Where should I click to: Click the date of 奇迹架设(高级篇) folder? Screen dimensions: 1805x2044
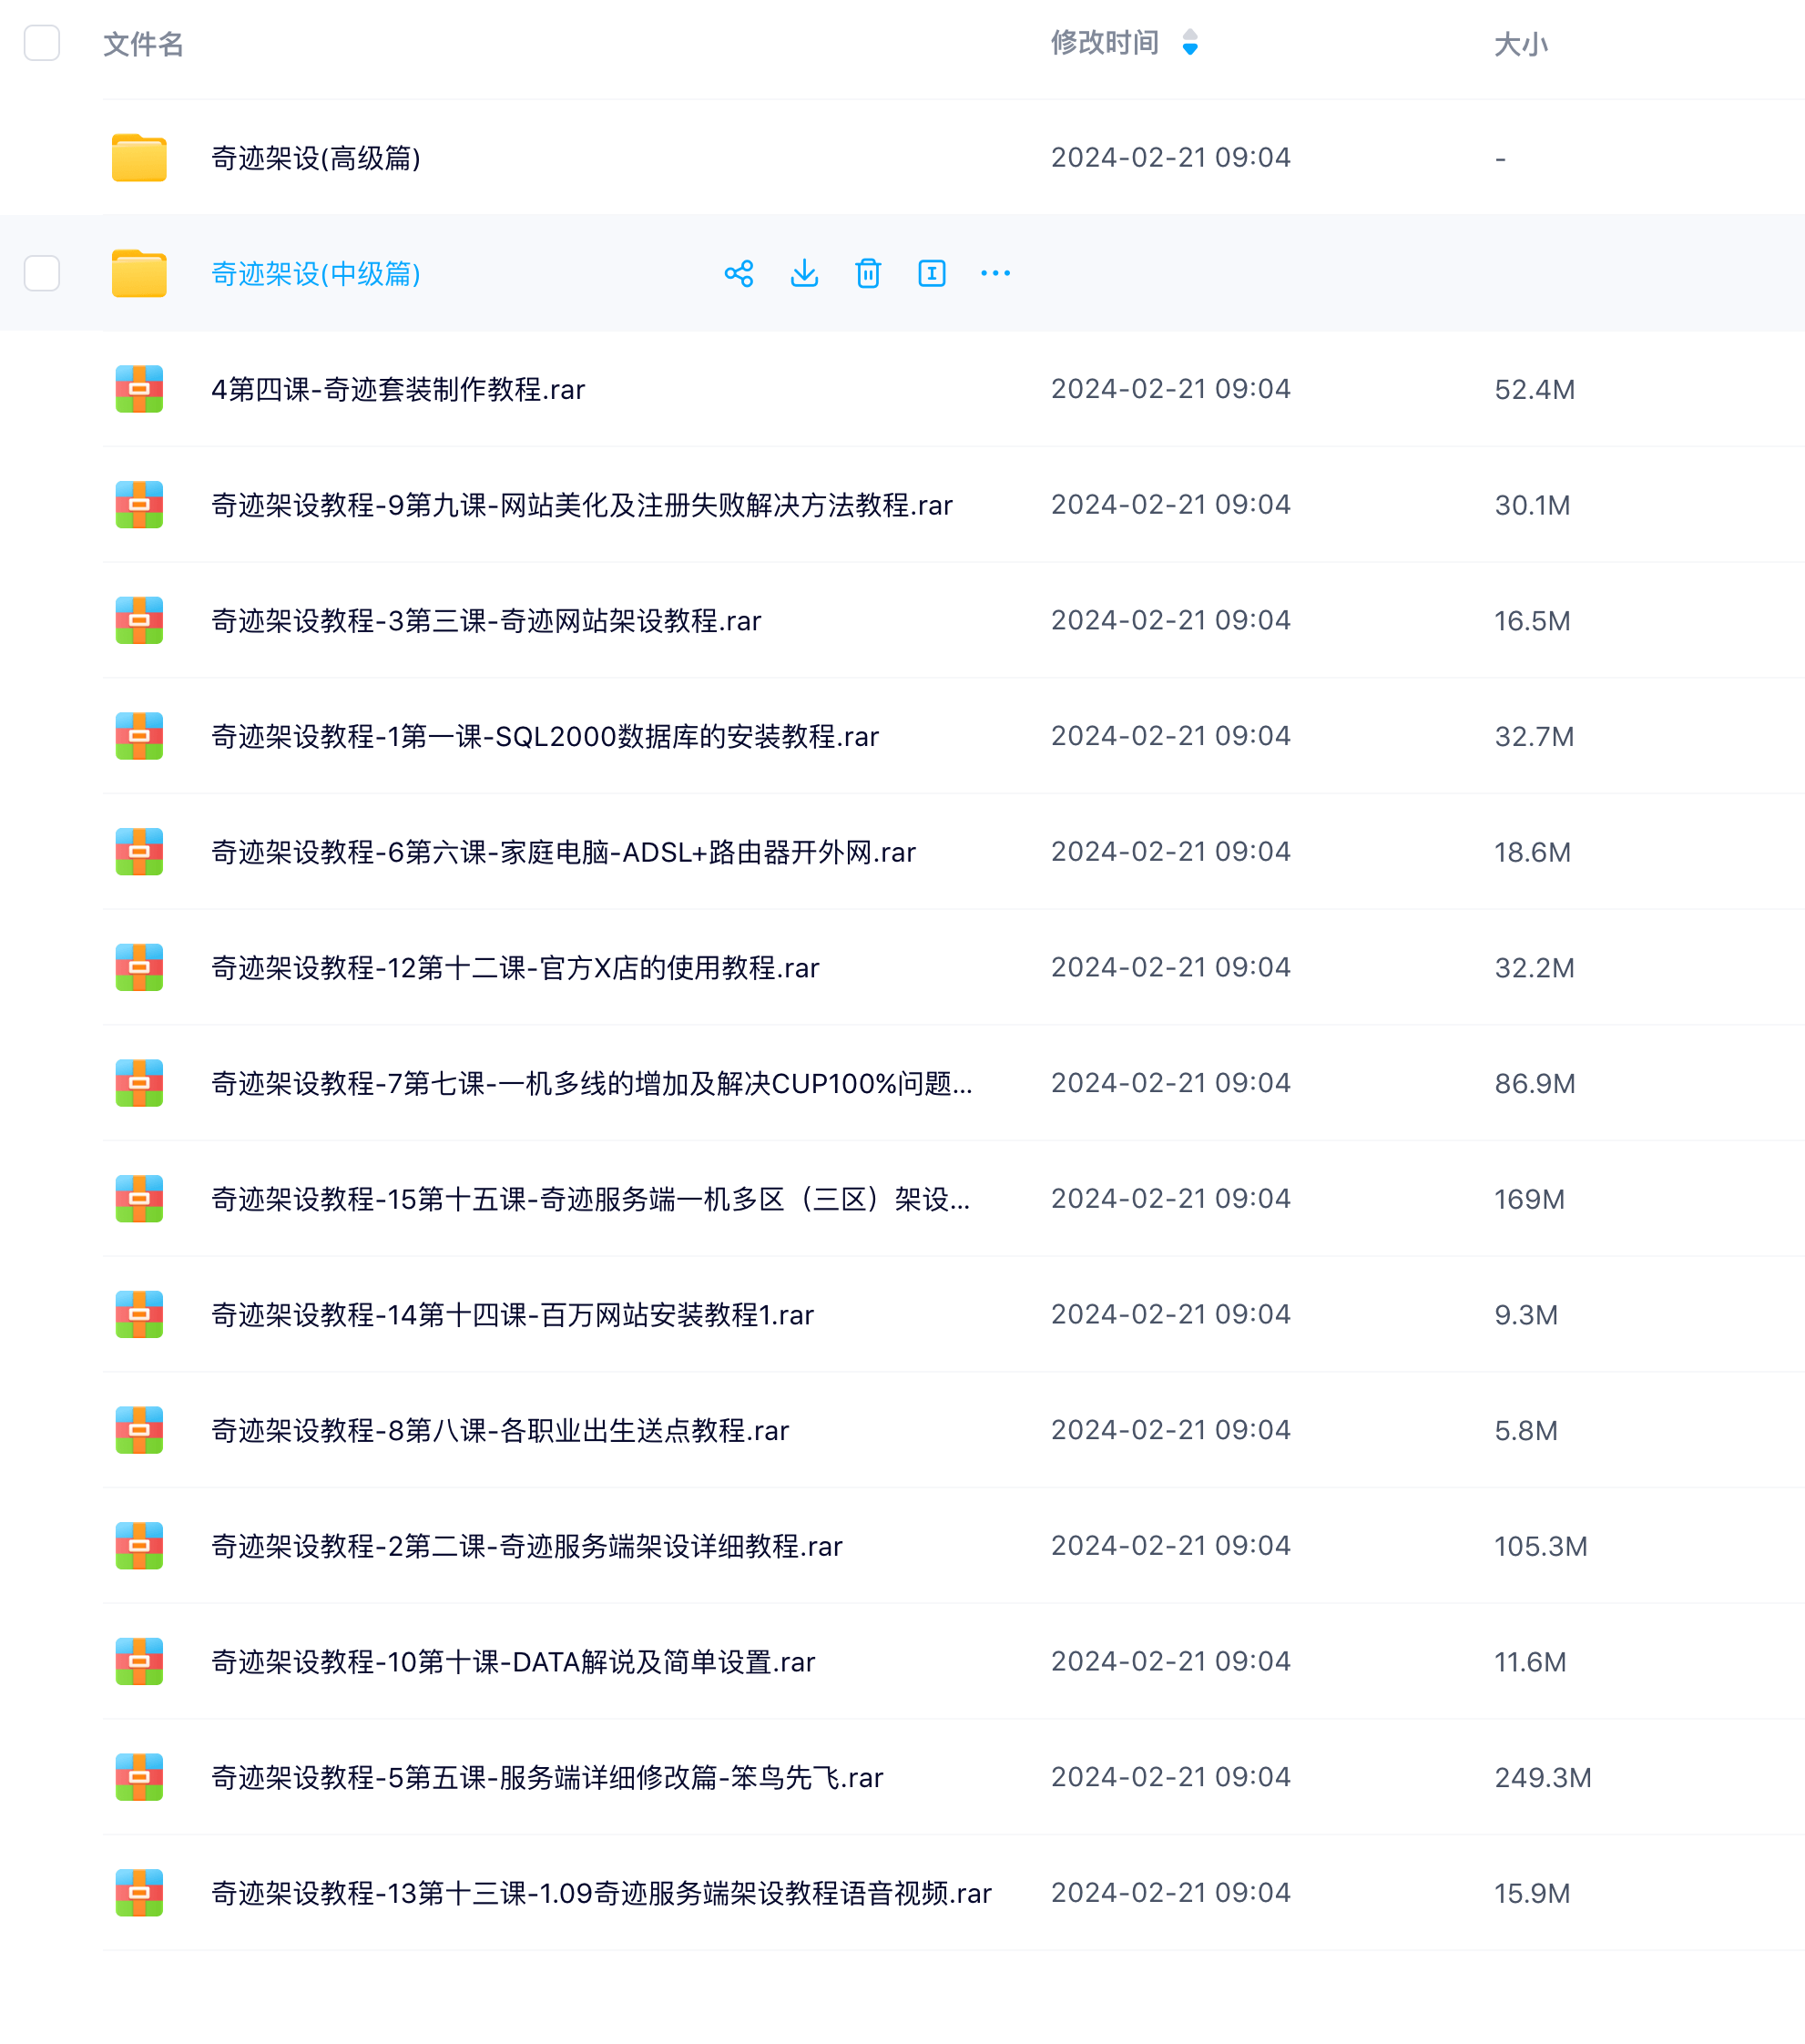point(1170,157)
